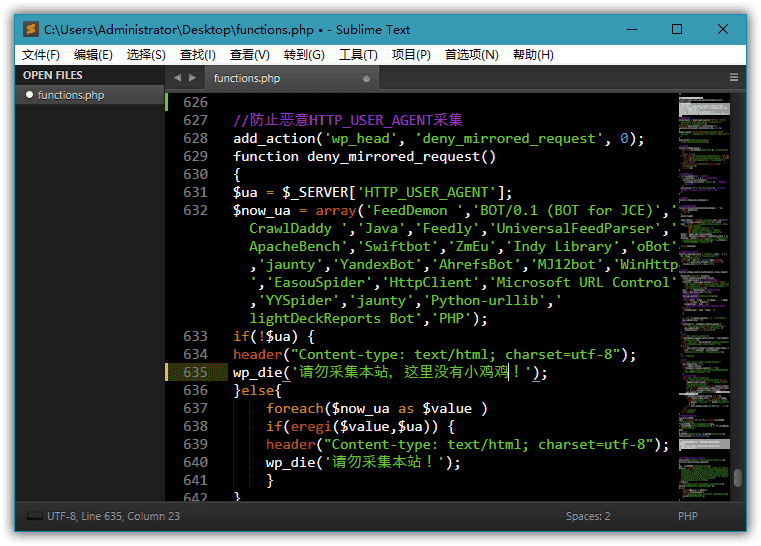Screen dimensions: 761x546
Task: Maximize the Sublime Text window
Action: click(677, 29)
